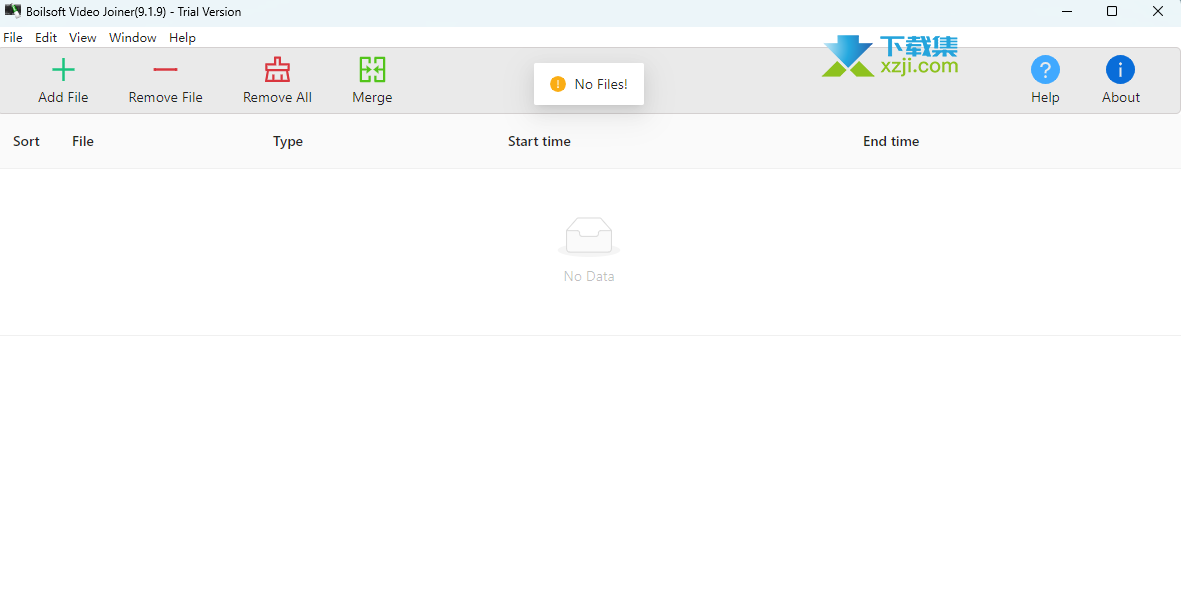This screenshot has width=1181, height=608.
Task: Click the 'Remove File' toolbar label
Action: (x=166, y=97)
